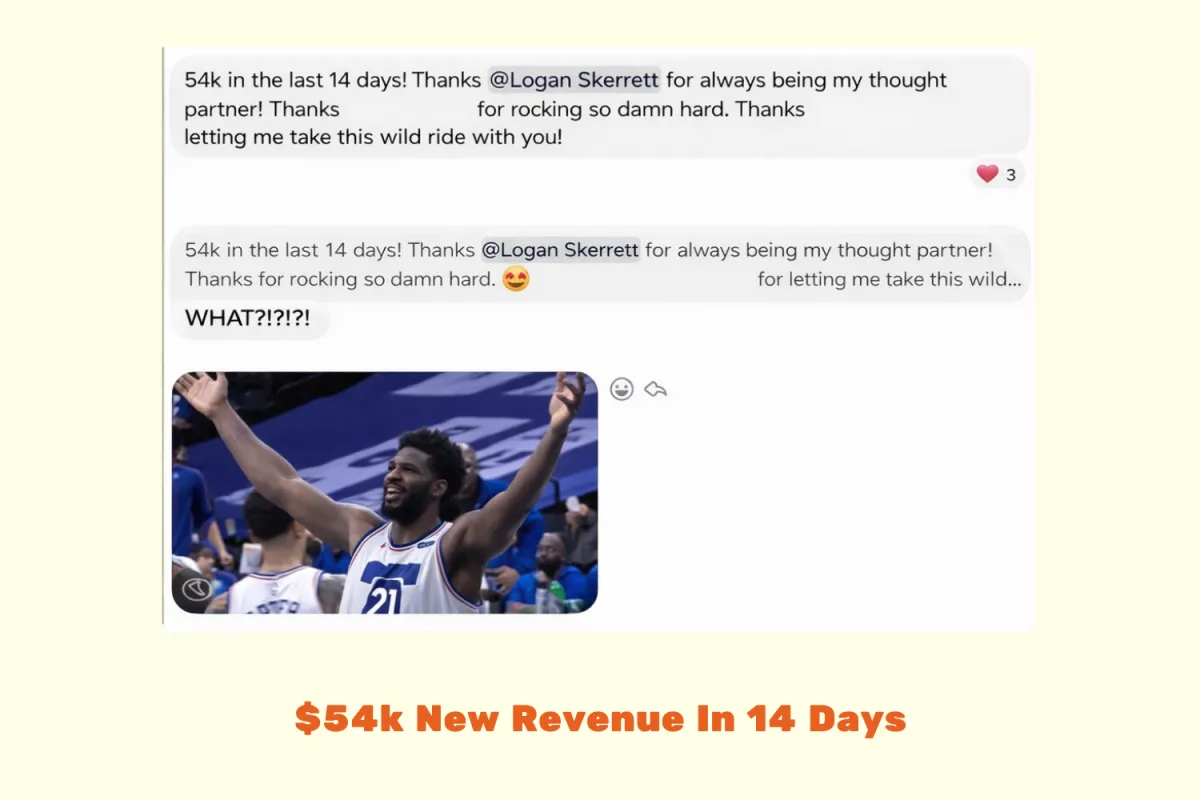This screenshot has height=800, width=1200.
Task: Click the GIF badge icon on the image corner
Action: click(196, 590)
